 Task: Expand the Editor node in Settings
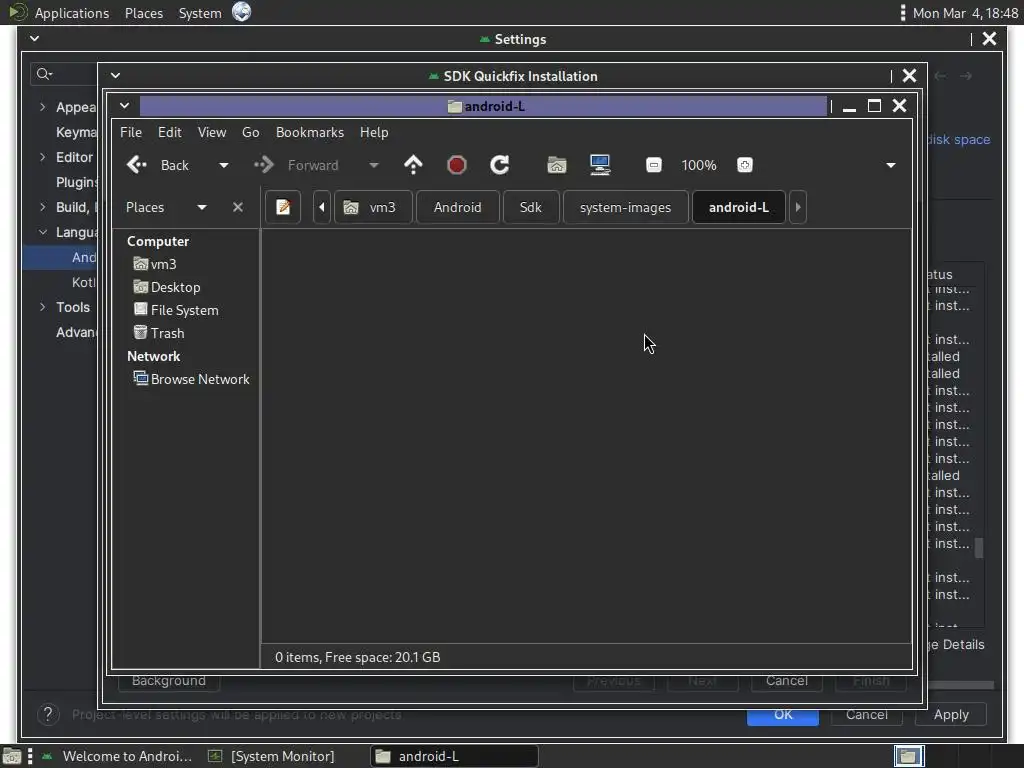[x=42, y=157]
